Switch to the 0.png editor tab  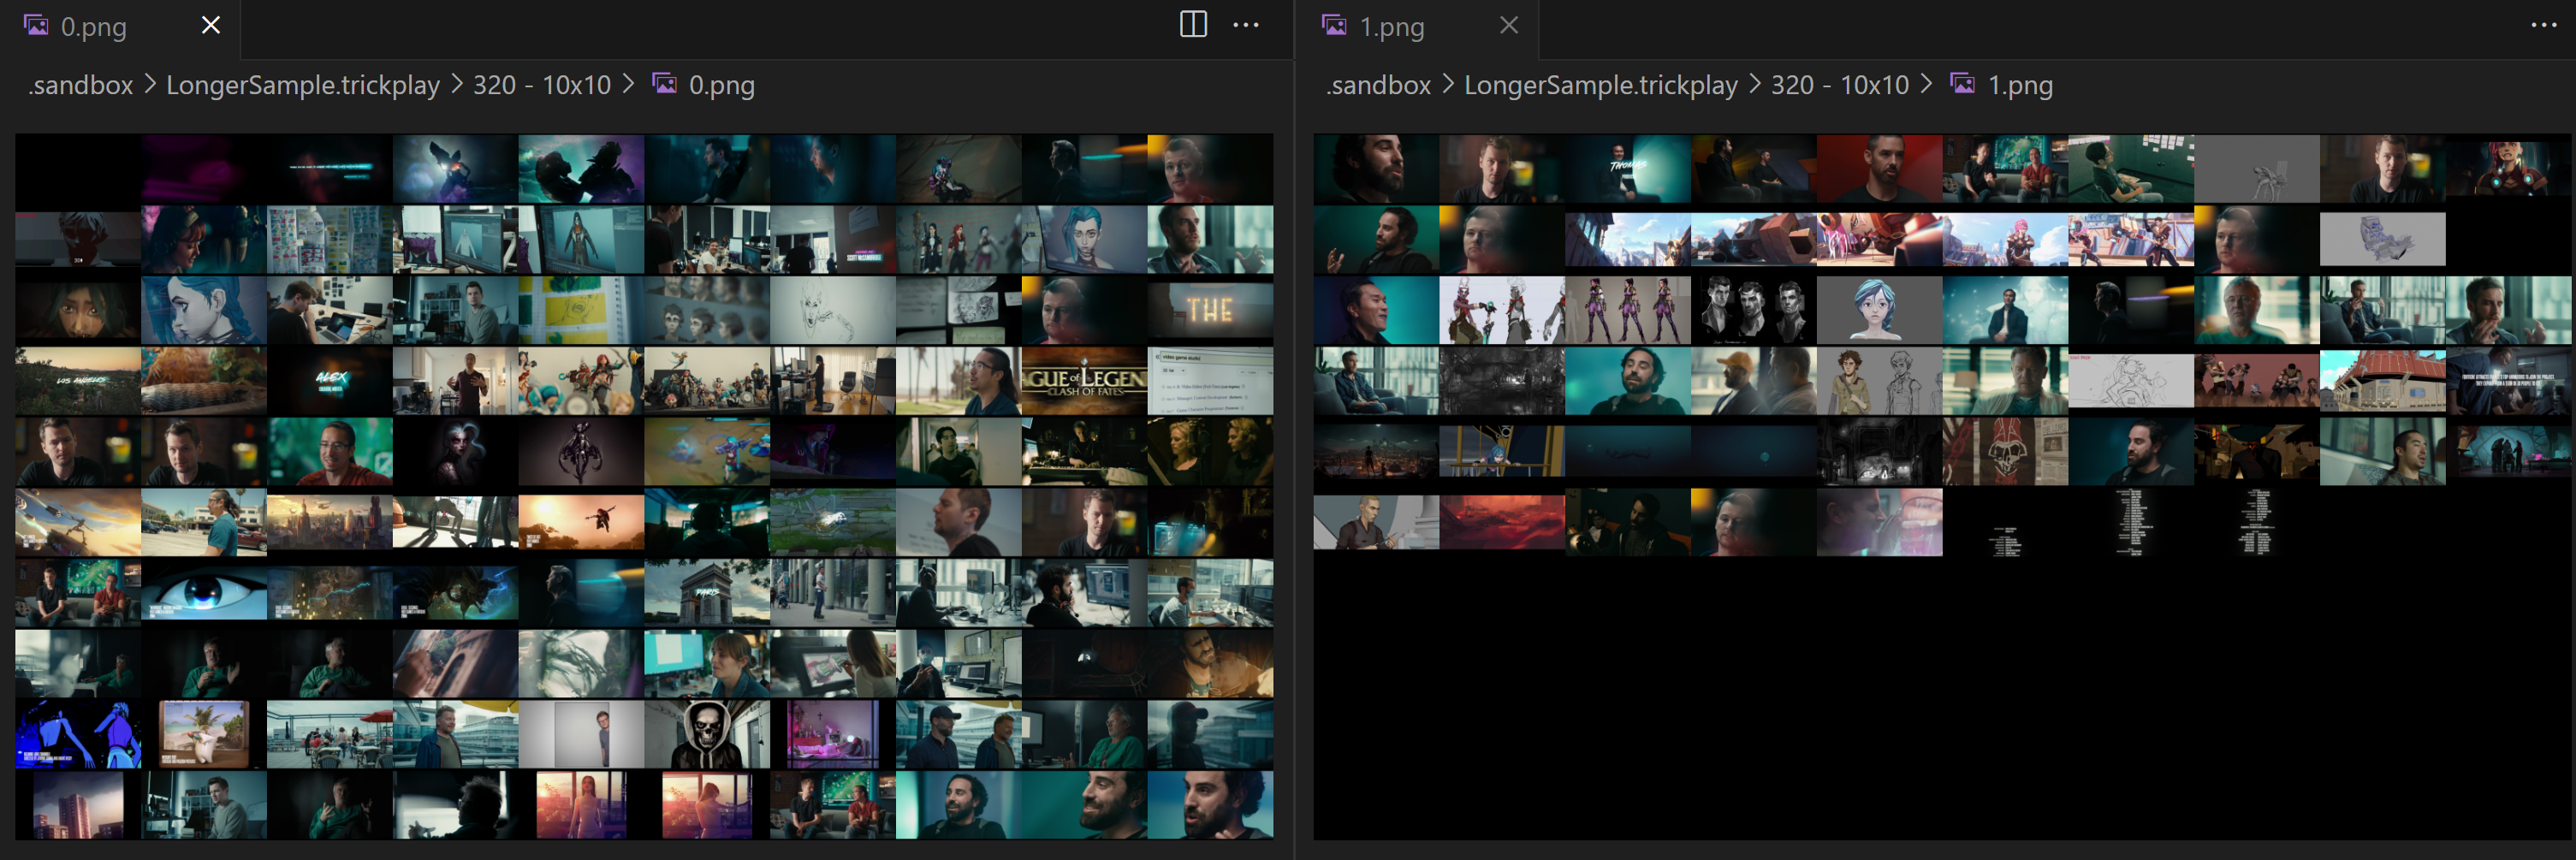pyautogui.click(x=120, y=27)
